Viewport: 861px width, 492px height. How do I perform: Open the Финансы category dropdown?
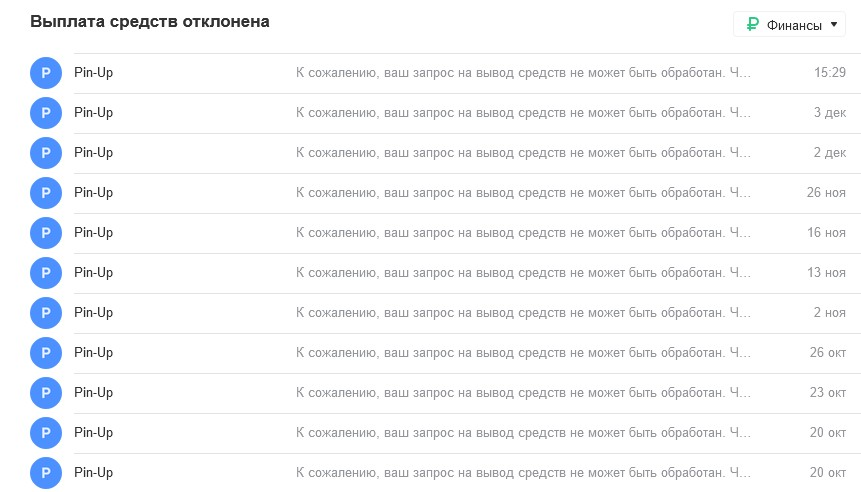(x=789, y=24)
